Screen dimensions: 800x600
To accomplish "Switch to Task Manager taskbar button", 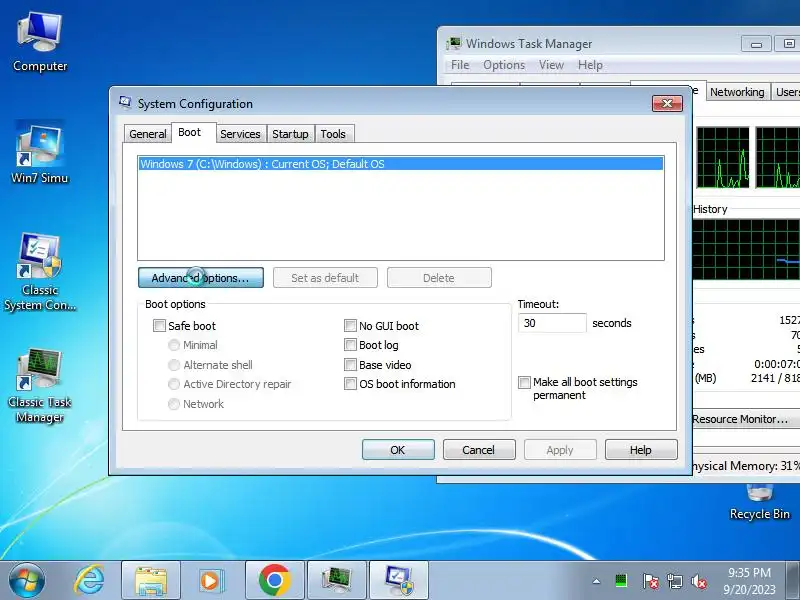I will [x=337, y=581].
